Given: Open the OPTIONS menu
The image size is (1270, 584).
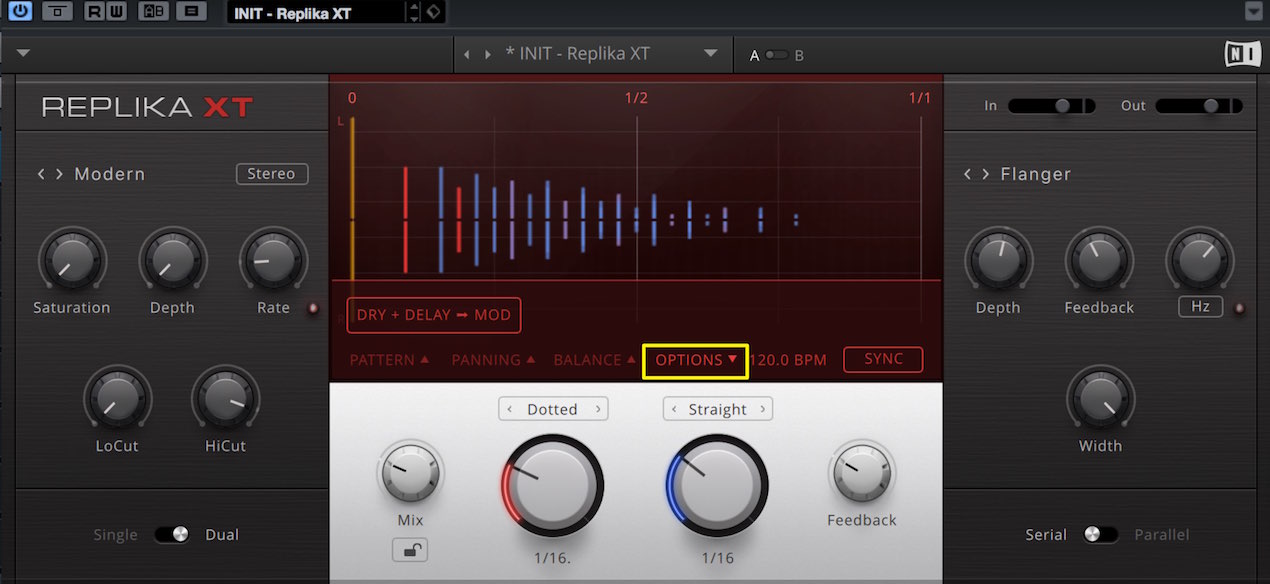Looking at the screenshot, I should tap(696, 360).
